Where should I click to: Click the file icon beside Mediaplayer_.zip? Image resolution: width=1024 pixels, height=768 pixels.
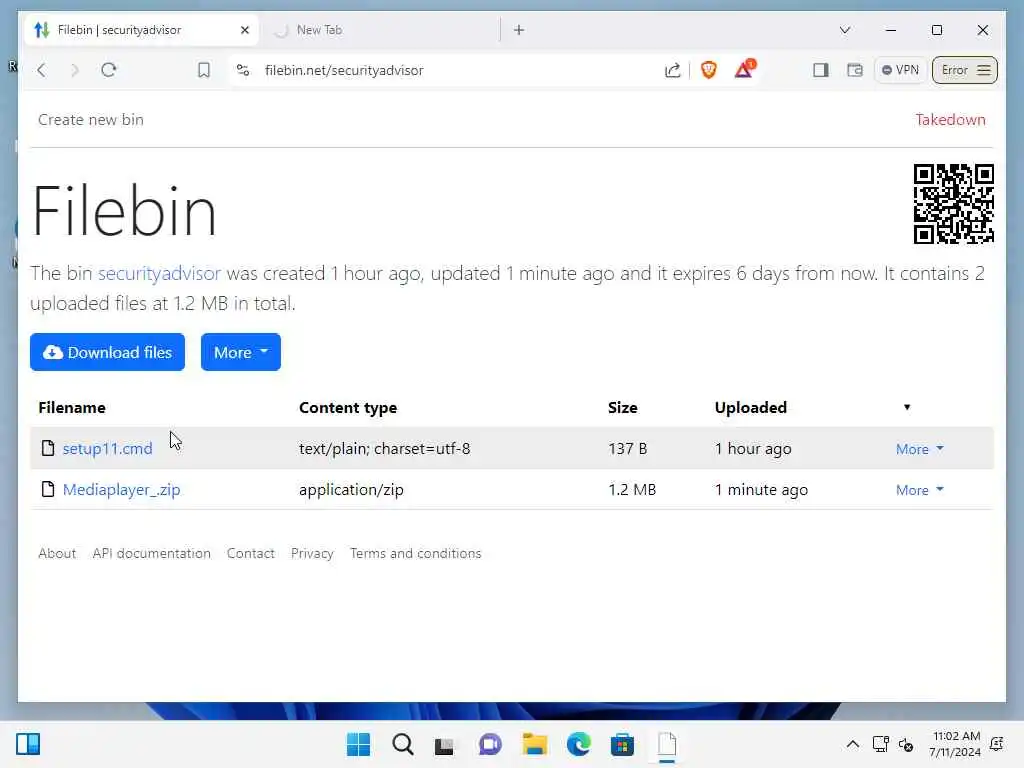coord(48,489)
